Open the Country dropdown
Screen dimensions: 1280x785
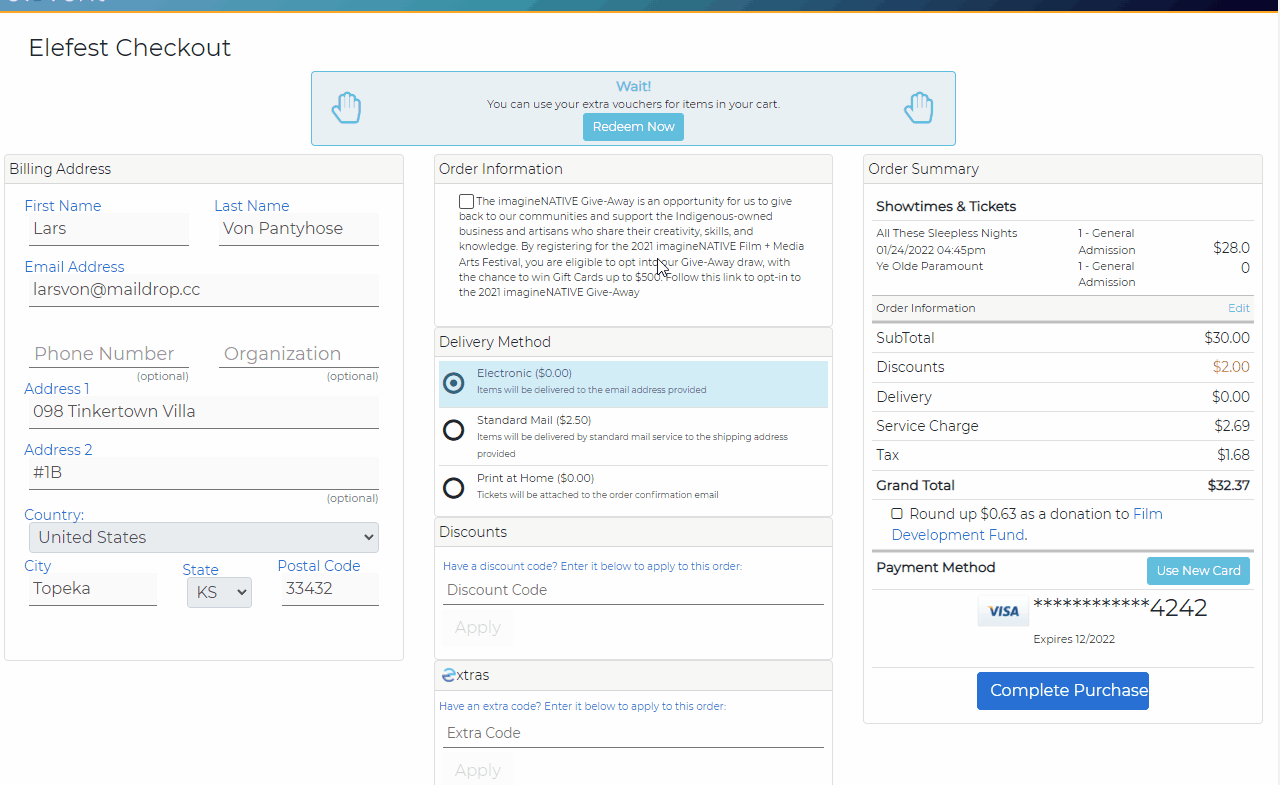click(204, 537)
